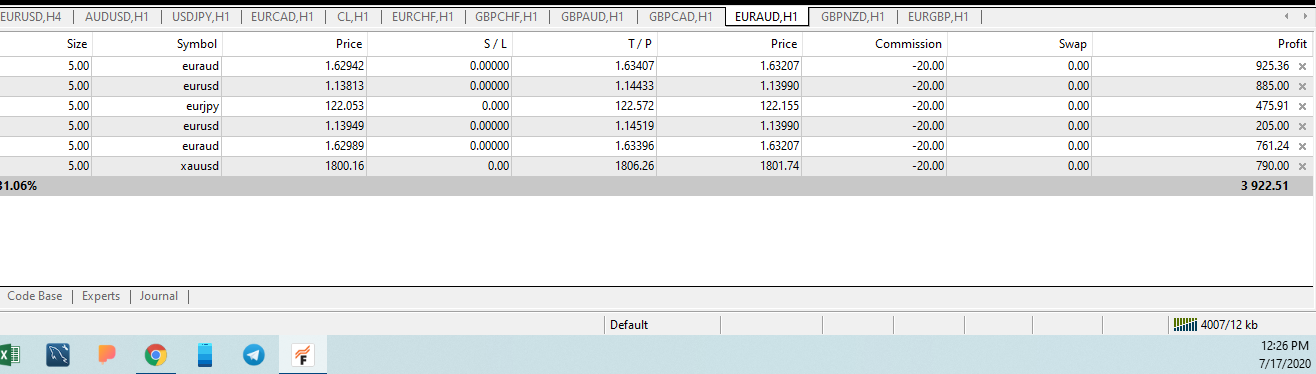
Task: Open Telegram from the taskbar
Action: click(x=254, y=354)
